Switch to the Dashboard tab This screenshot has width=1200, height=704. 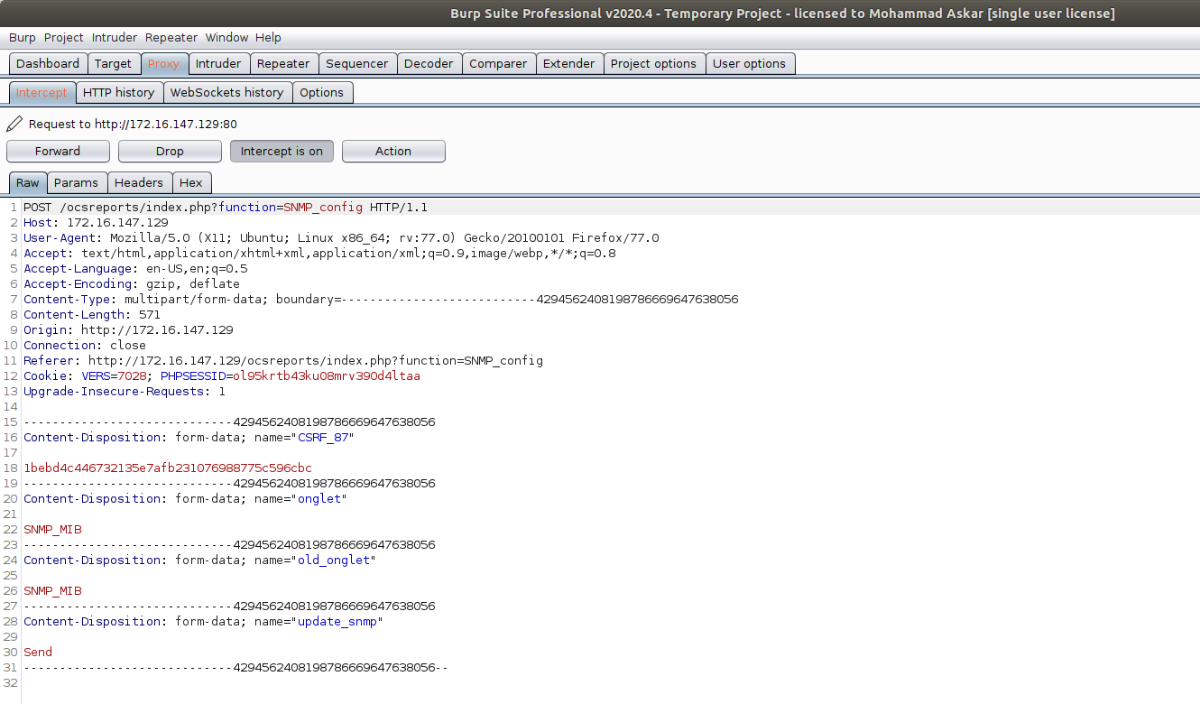click(x=48, y=63)
